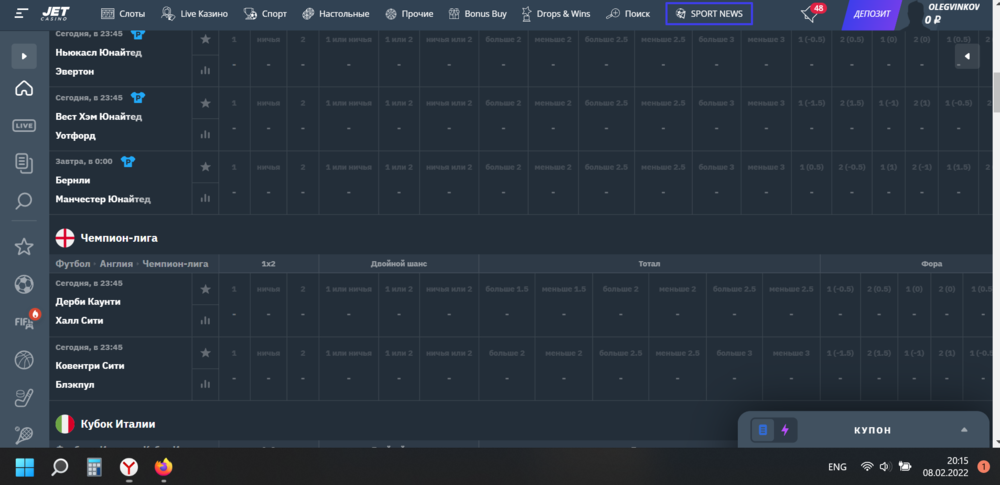Open statistics icon for Дерби Каунти match

click(205, 320)
